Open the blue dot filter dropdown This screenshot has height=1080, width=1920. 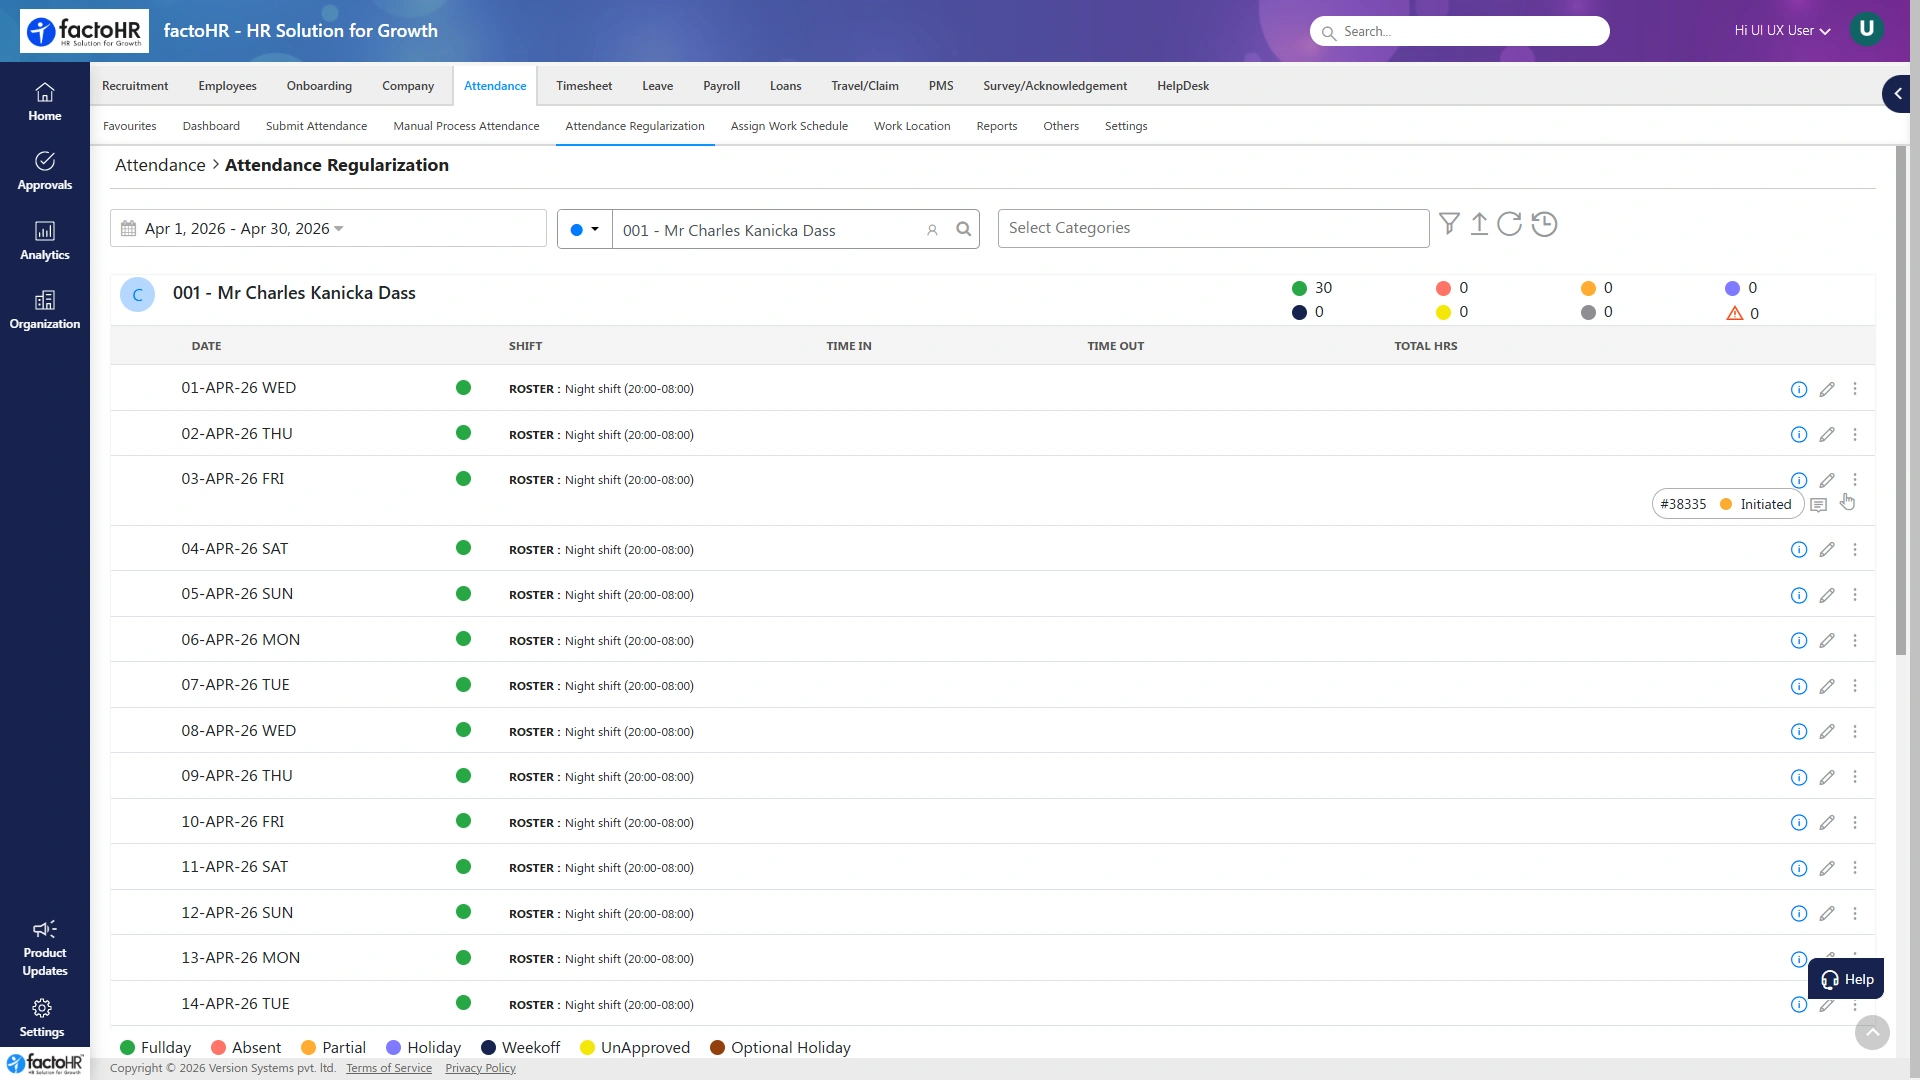click(584, 229)
